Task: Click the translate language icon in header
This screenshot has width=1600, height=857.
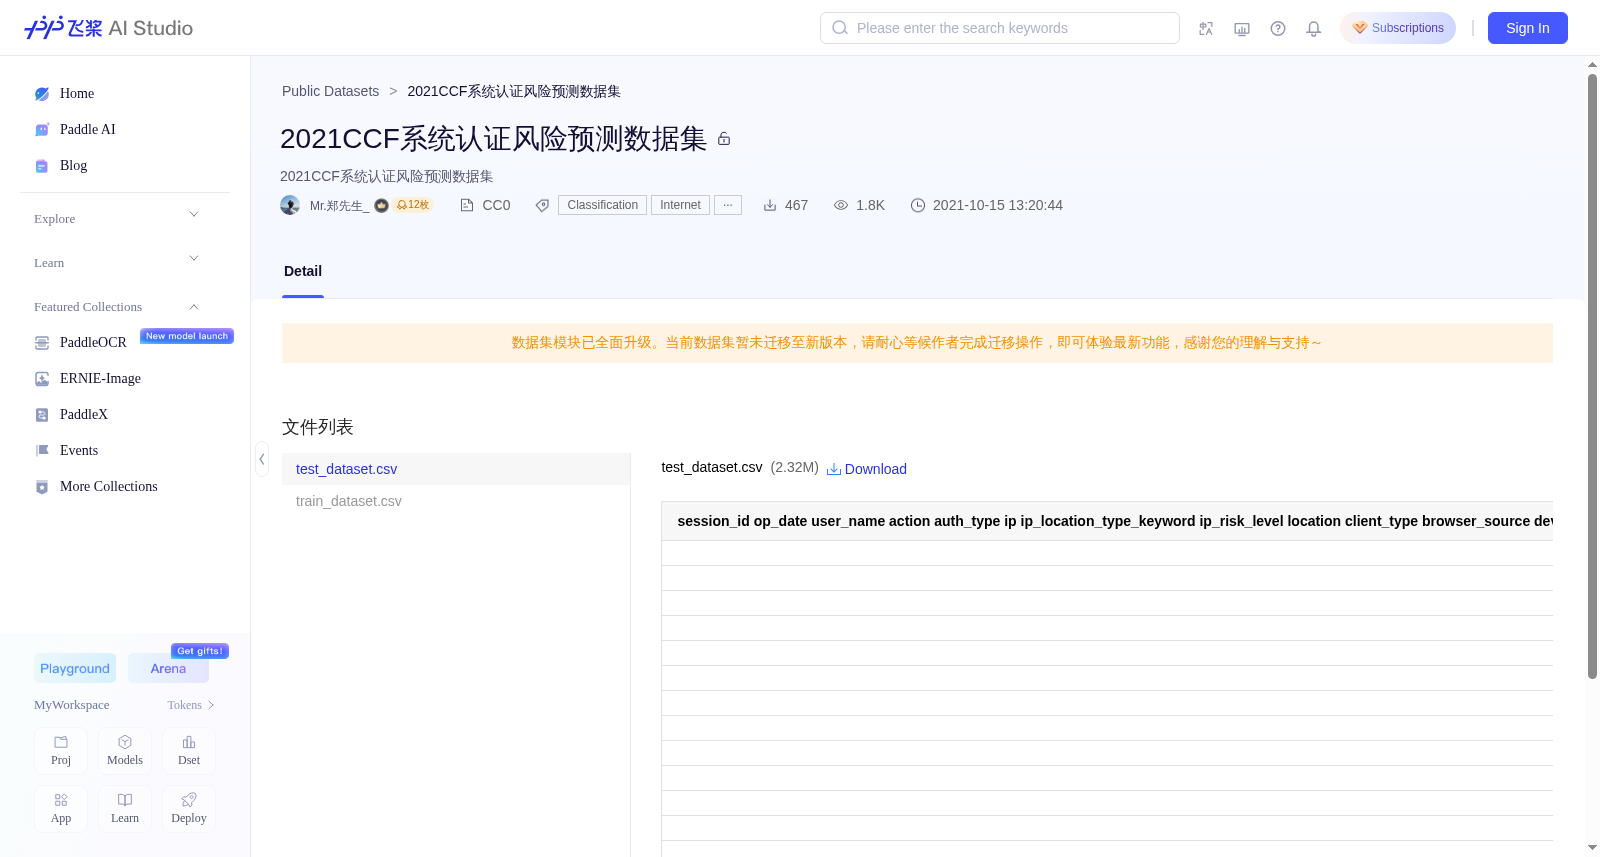Action: pyautogui.click(x=1206, y=28)
